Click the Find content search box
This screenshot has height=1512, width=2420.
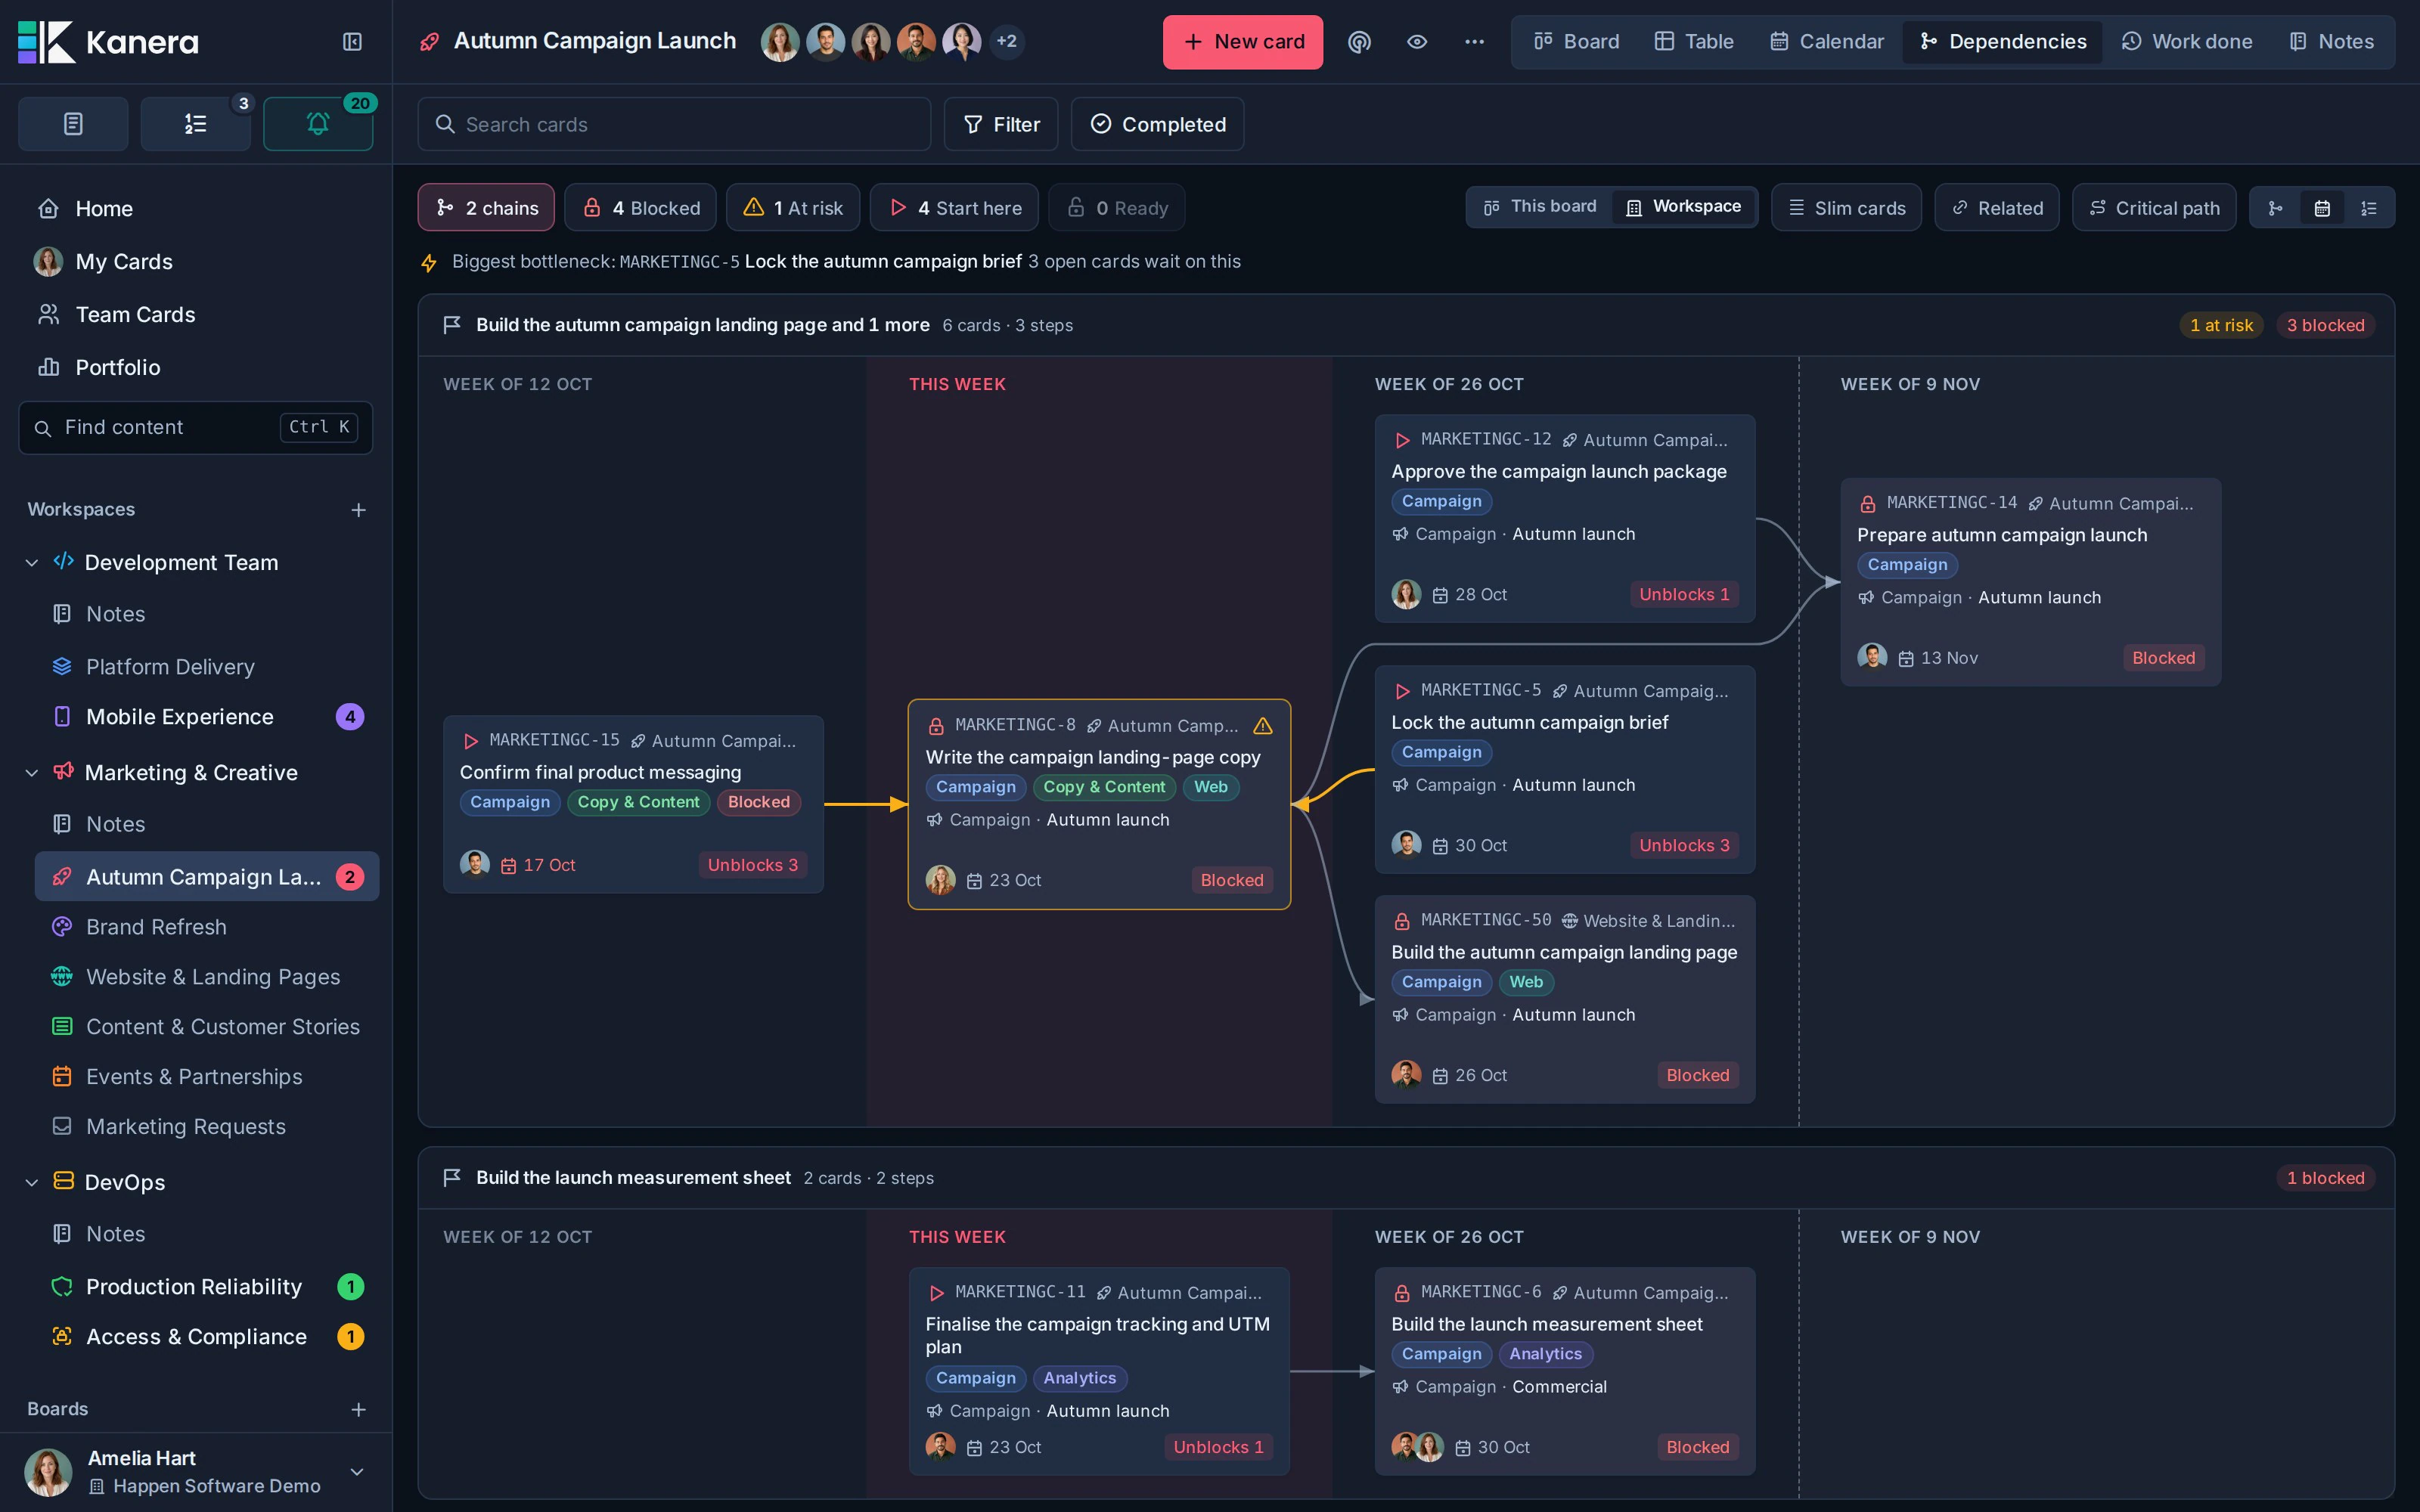tap(196, 427)
